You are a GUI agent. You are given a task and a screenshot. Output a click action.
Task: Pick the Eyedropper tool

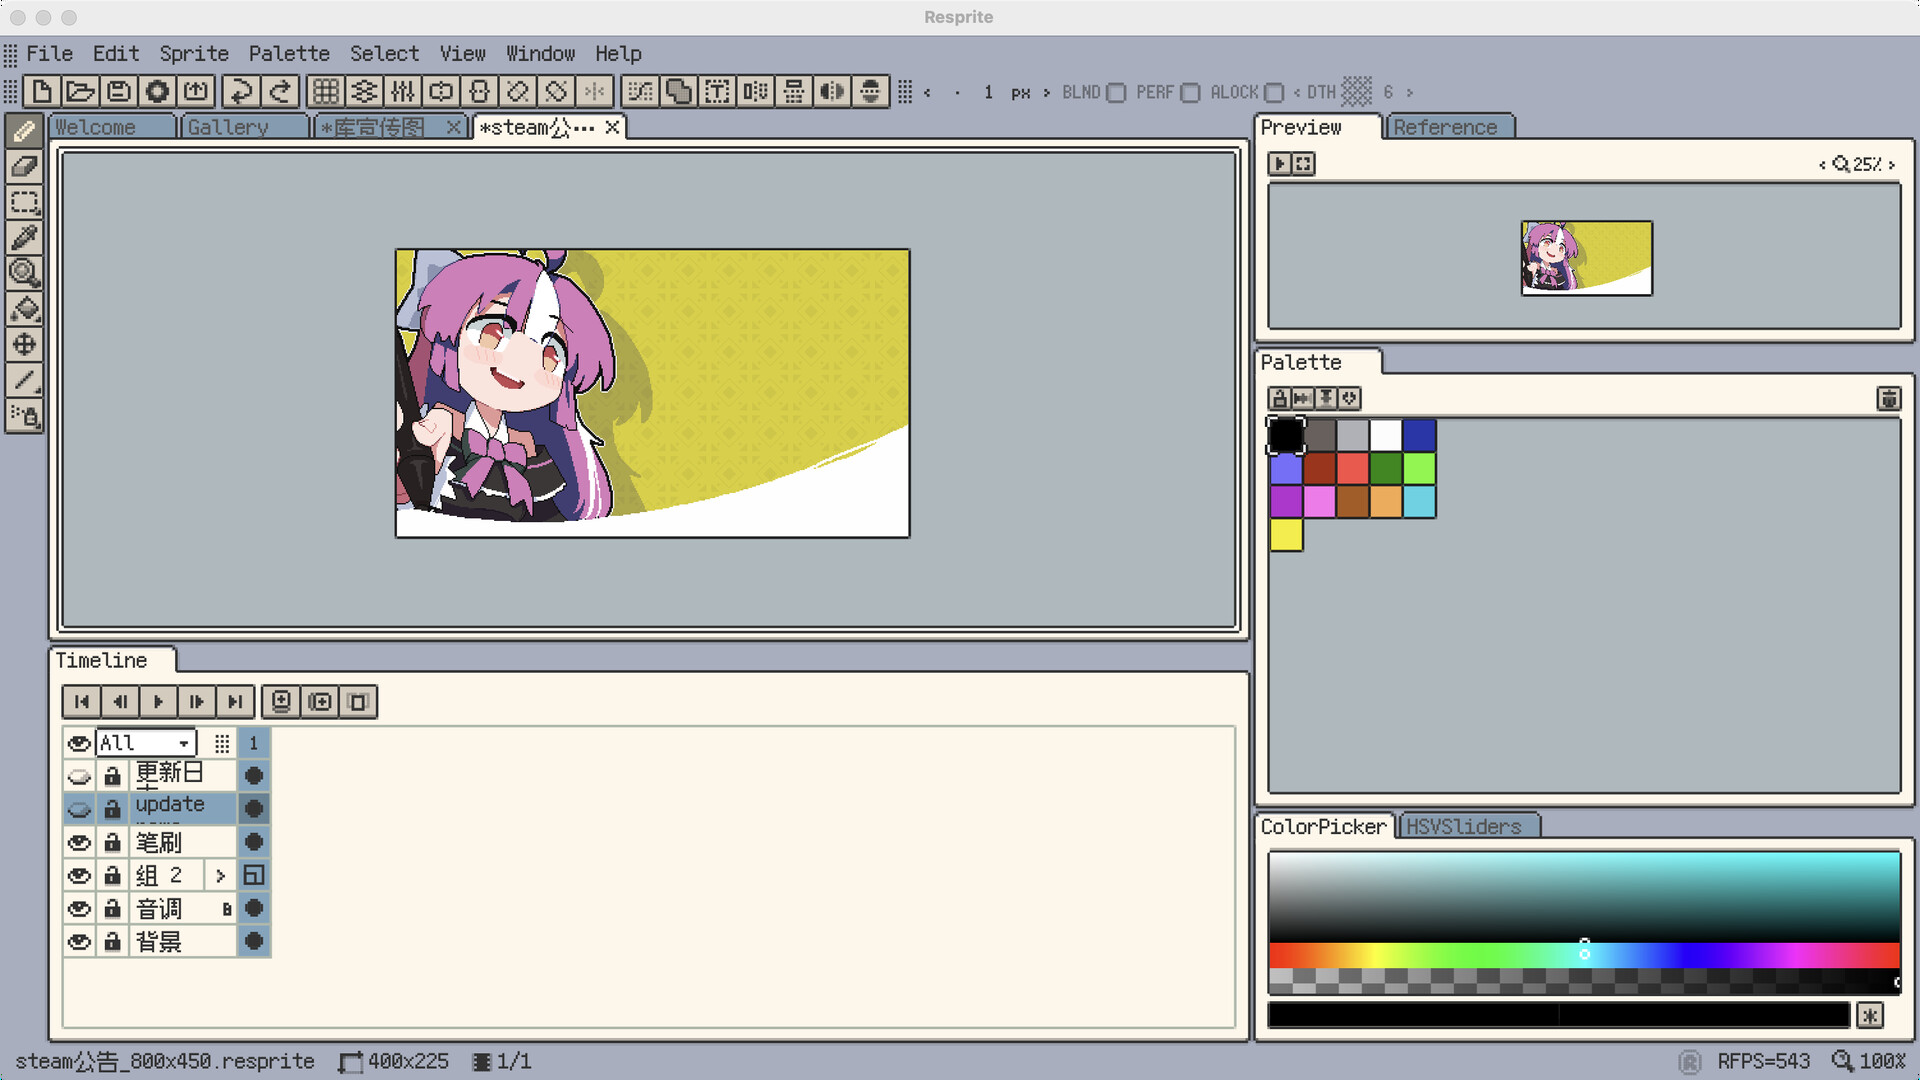[x=24, y=238]
